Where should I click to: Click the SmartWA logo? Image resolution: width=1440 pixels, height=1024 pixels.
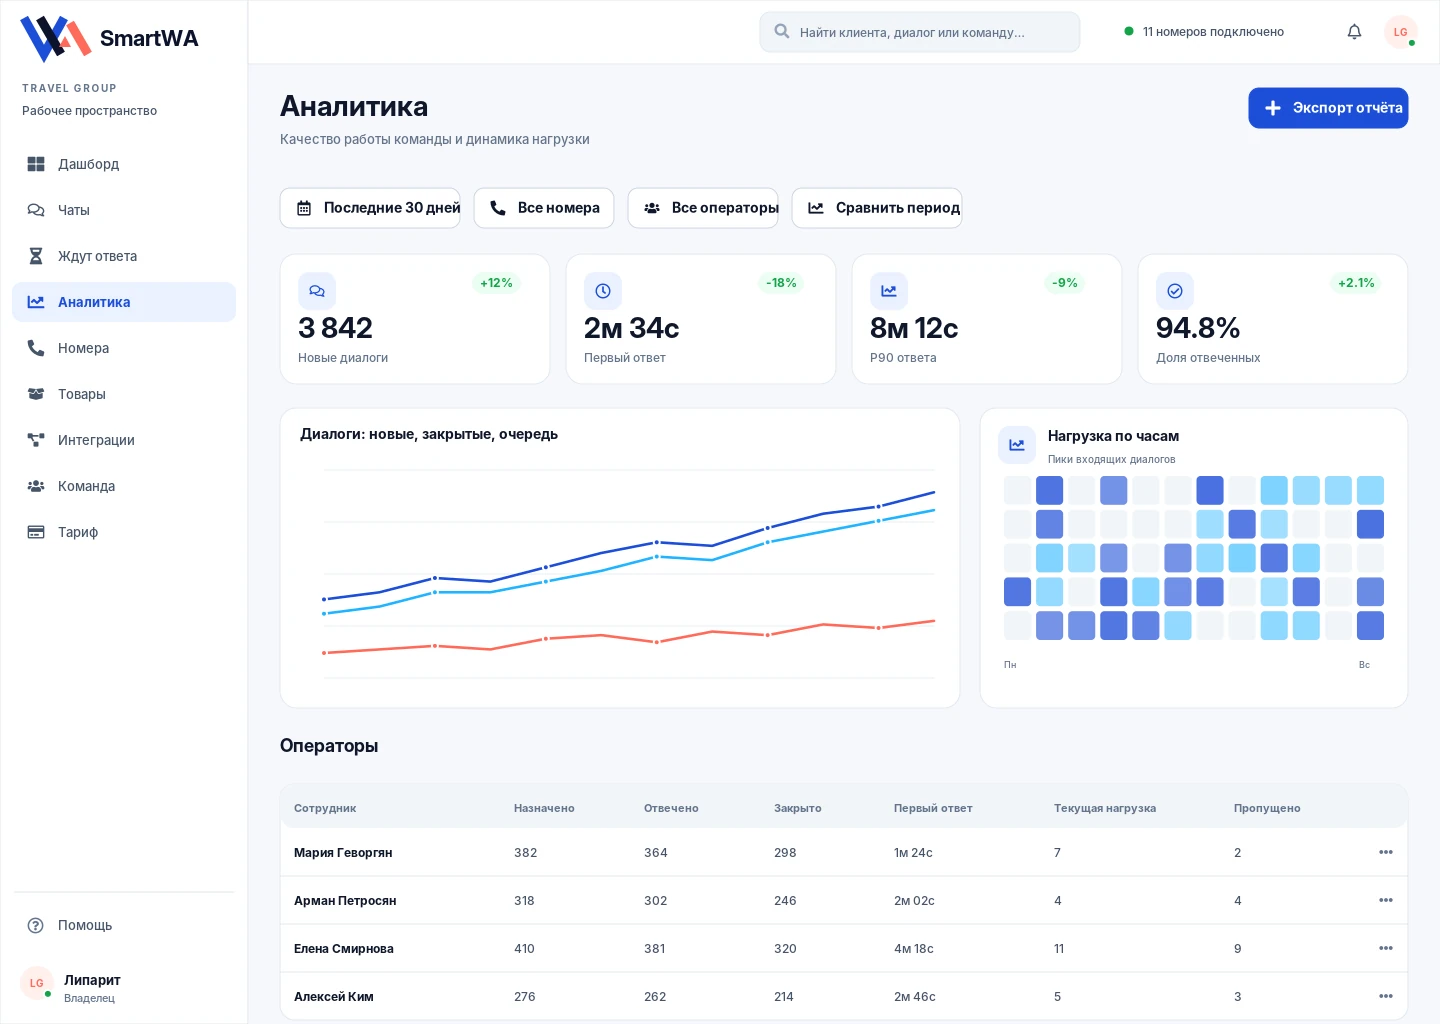pyautogui.click(x=109, y=38)
